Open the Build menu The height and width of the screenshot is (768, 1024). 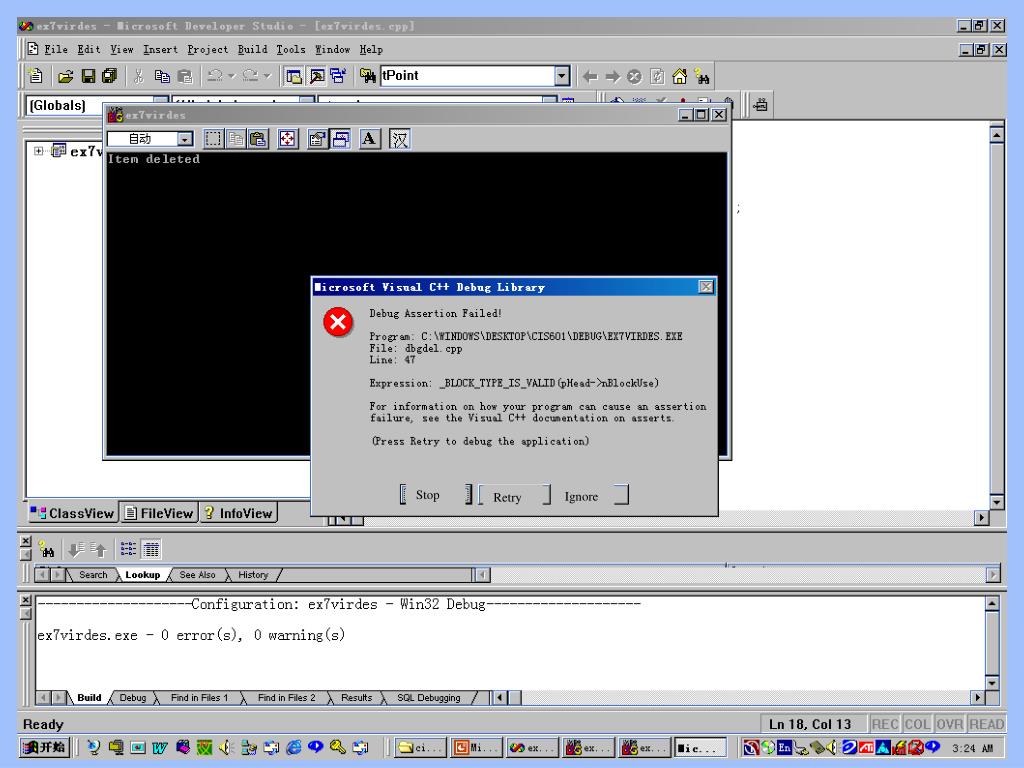(x=252, y=50)
